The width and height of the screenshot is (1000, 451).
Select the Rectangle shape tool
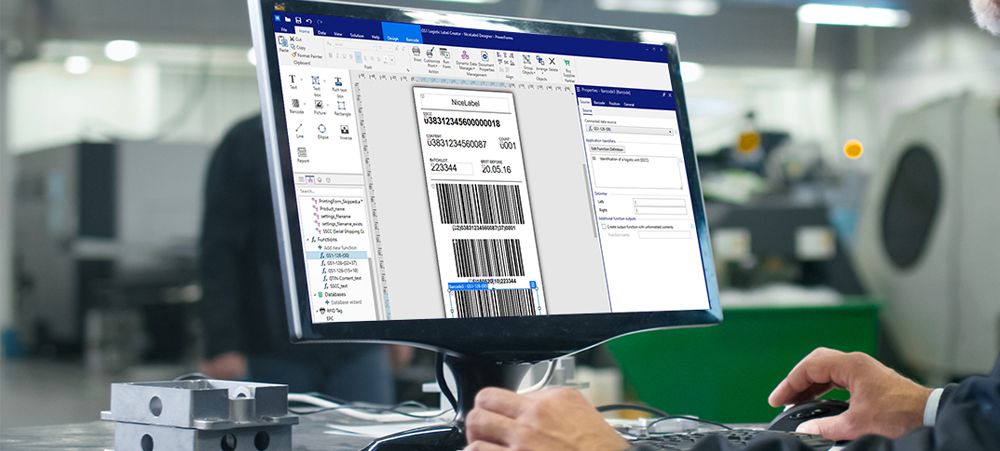tap(342, 108)
